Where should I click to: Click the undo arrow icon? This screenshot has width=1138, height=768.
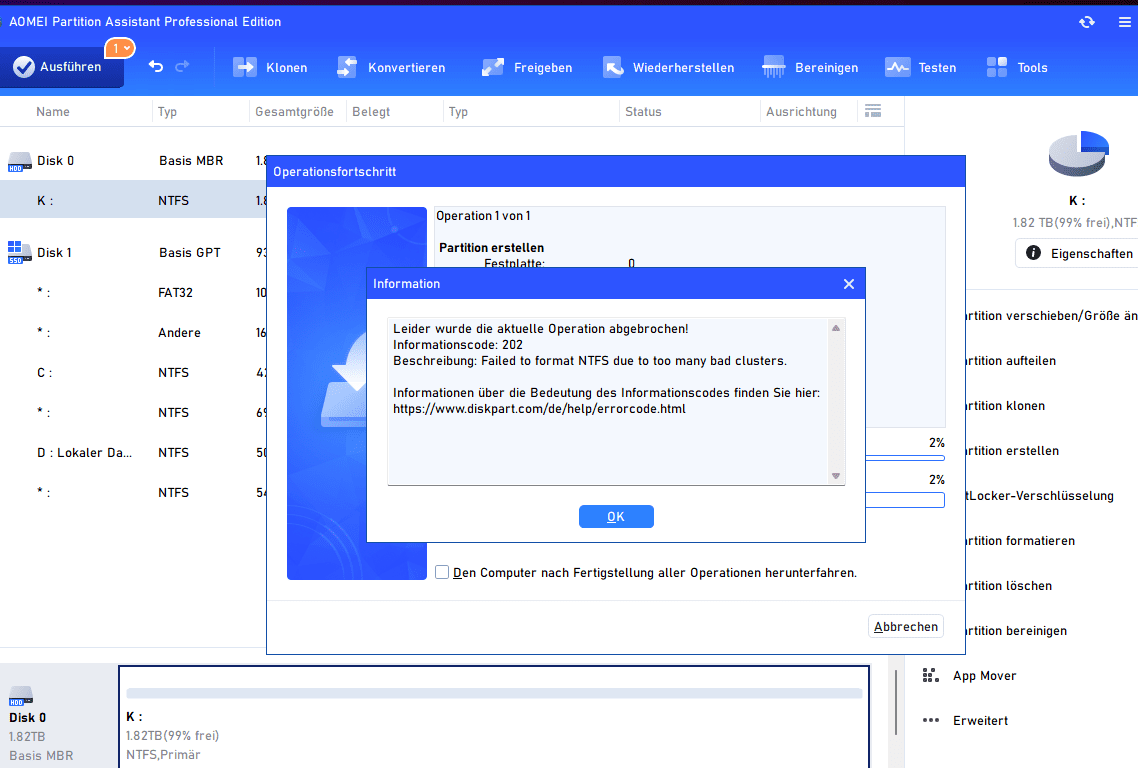tap(155, 67)
